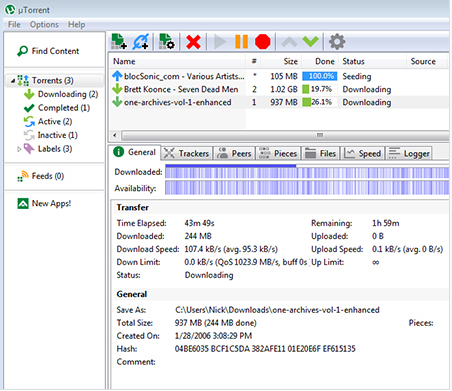Expand the Labels tree node
The image size is (452, 391).
click(x=19, y=149)
